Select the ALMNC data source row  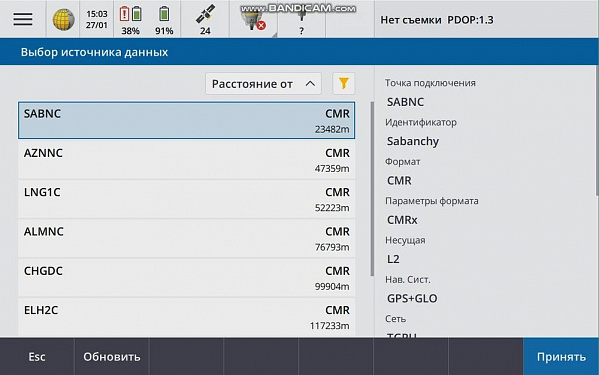coord(186,238)
